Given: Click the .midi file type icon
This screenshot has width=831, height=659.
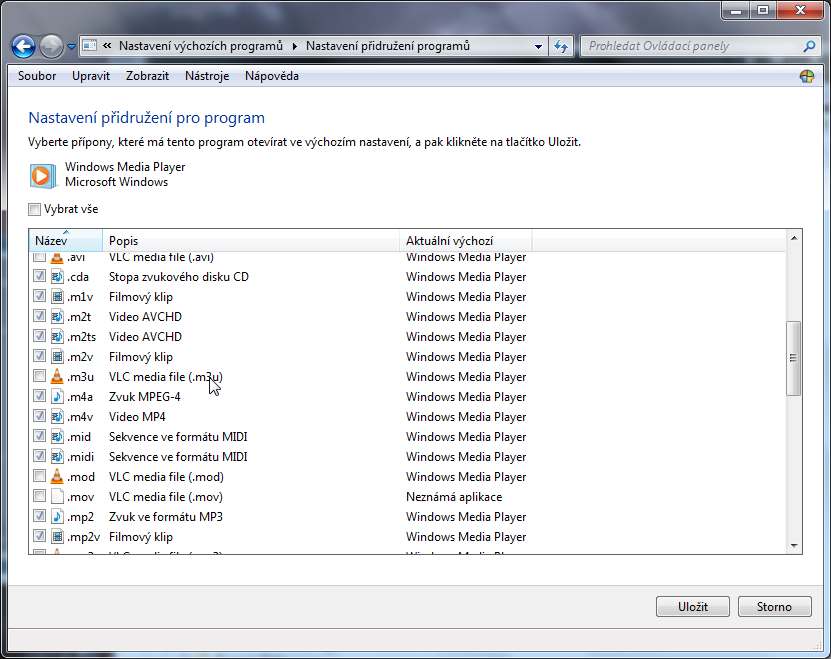Looking at the screenshot, I should 57,456.
